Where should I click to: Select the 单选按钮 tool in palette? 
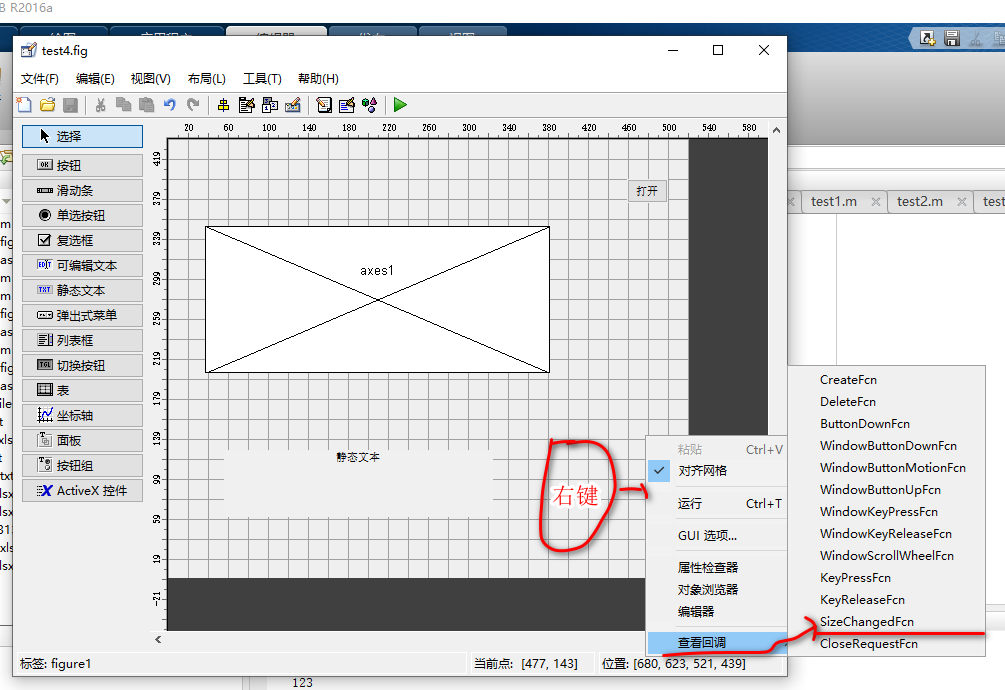click(82, 215)
